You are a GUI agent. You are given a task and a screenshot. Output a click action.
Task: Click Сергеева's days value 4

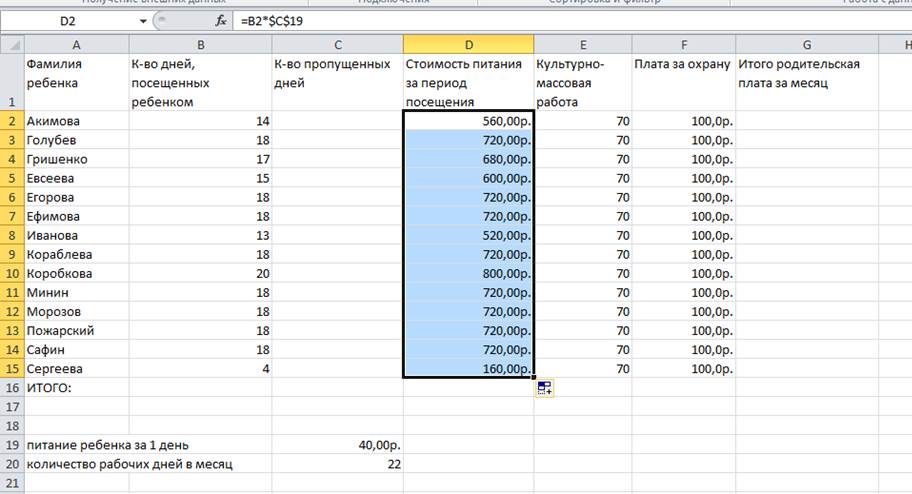click(x=200, y=369)
